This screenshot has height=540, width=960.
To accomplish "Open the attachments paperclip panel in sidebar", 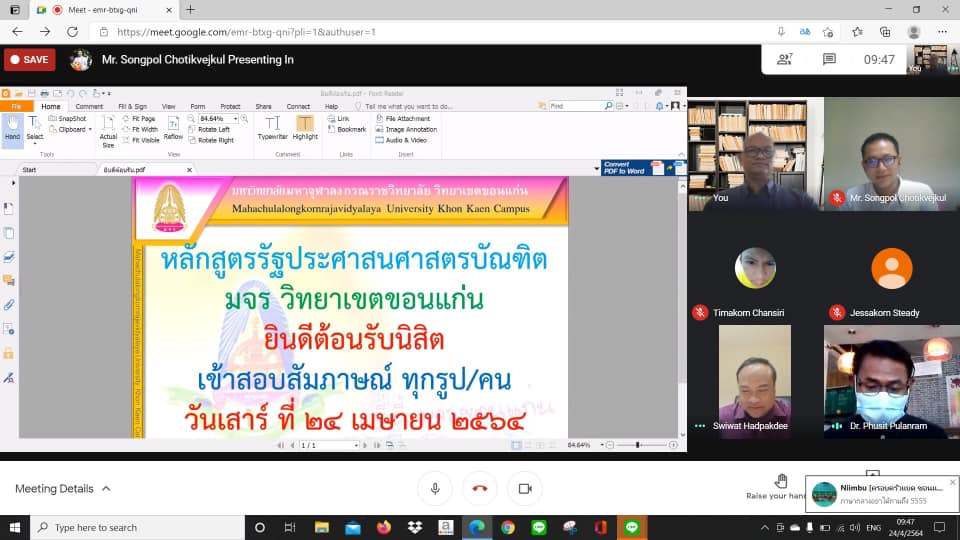I will pyautogui.click(x=9, y=305).
